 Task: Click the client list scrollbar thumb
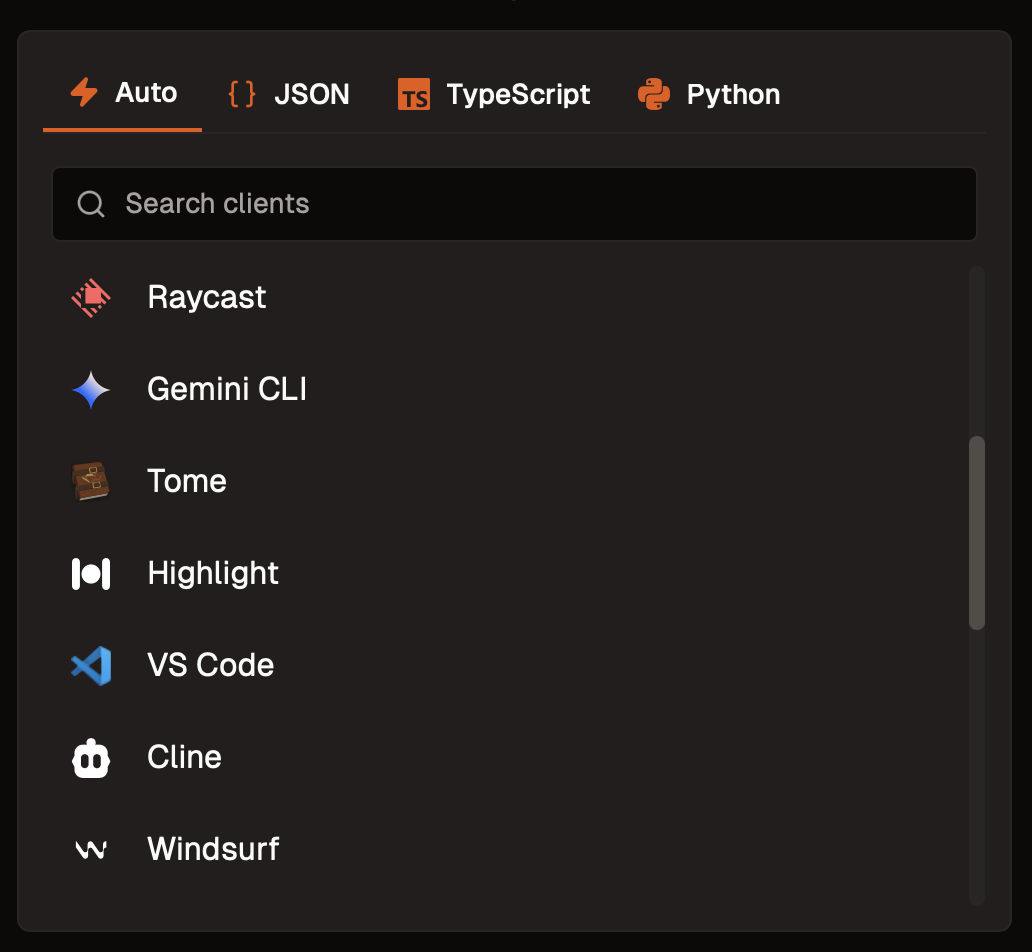tap(977, 533)
